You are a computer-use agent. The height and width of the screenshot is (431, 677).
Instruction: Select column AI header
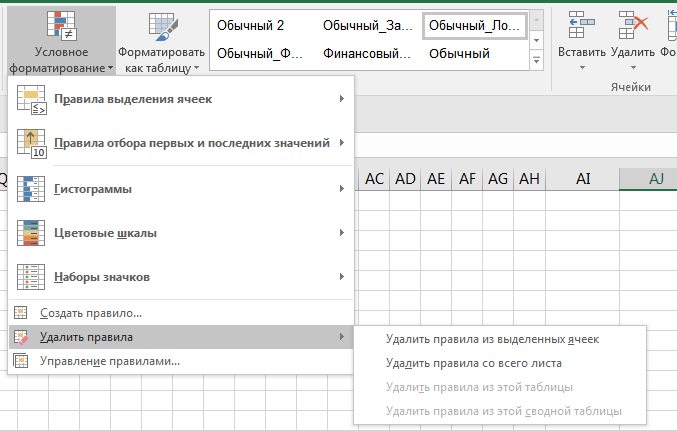[583, 178]
